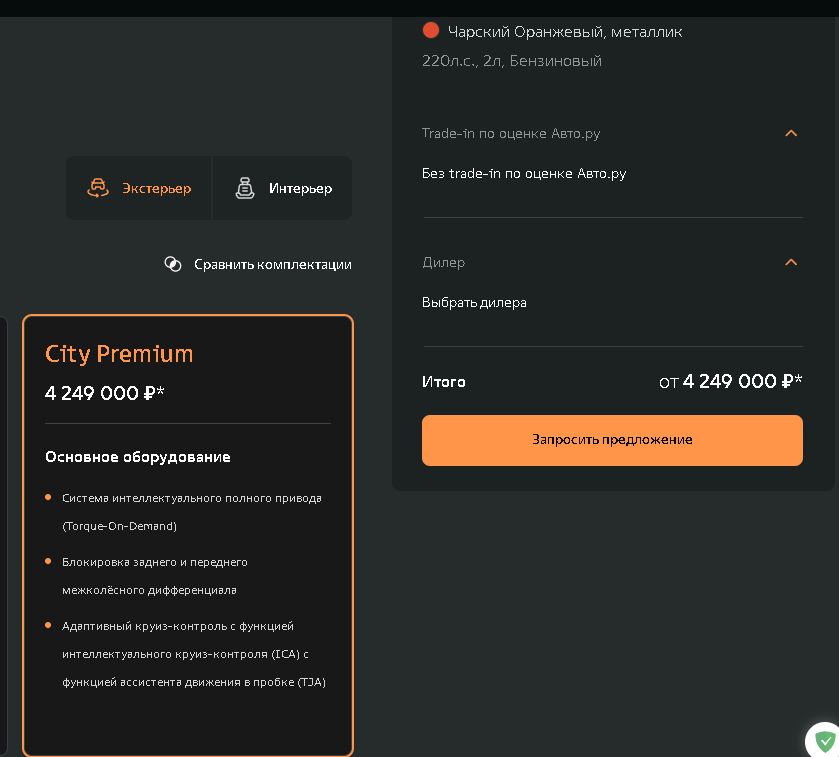
Task: Open Сравнить комплектации link
Action: (x=272, y=264)
